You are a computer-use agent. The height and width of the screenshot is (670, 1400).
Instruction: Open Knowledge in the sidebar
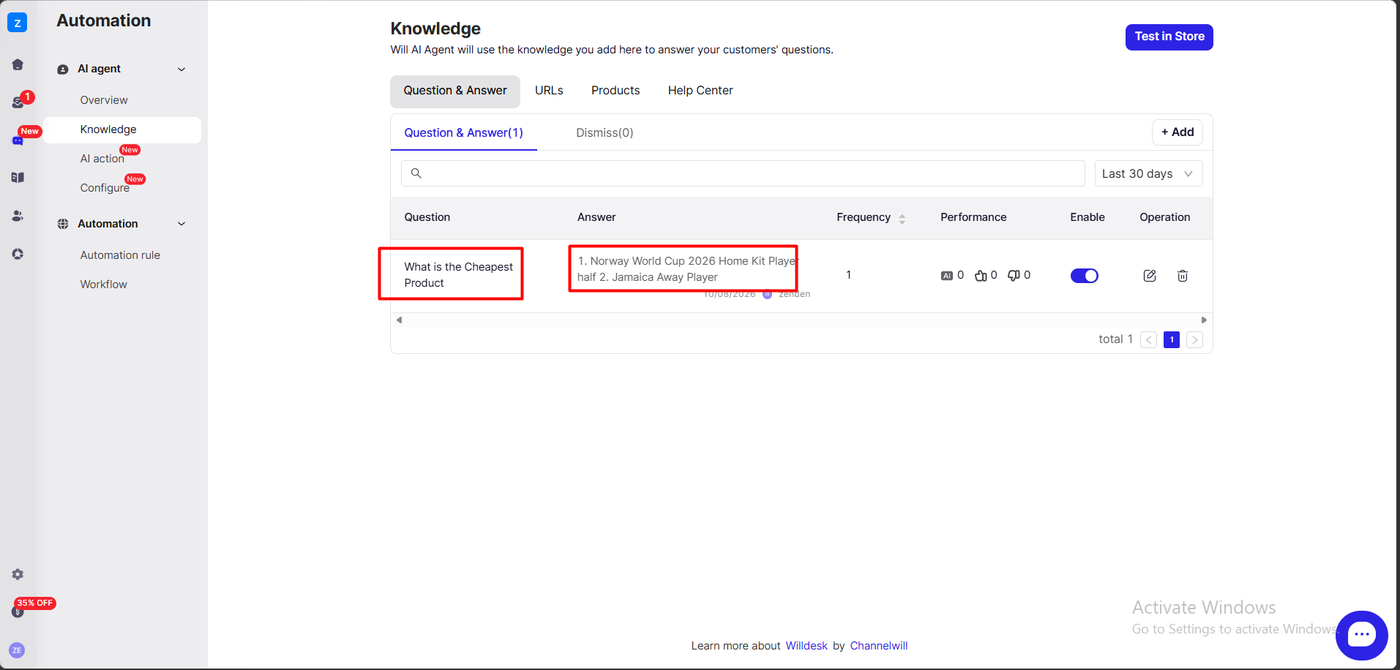click(x=122, y=130)
